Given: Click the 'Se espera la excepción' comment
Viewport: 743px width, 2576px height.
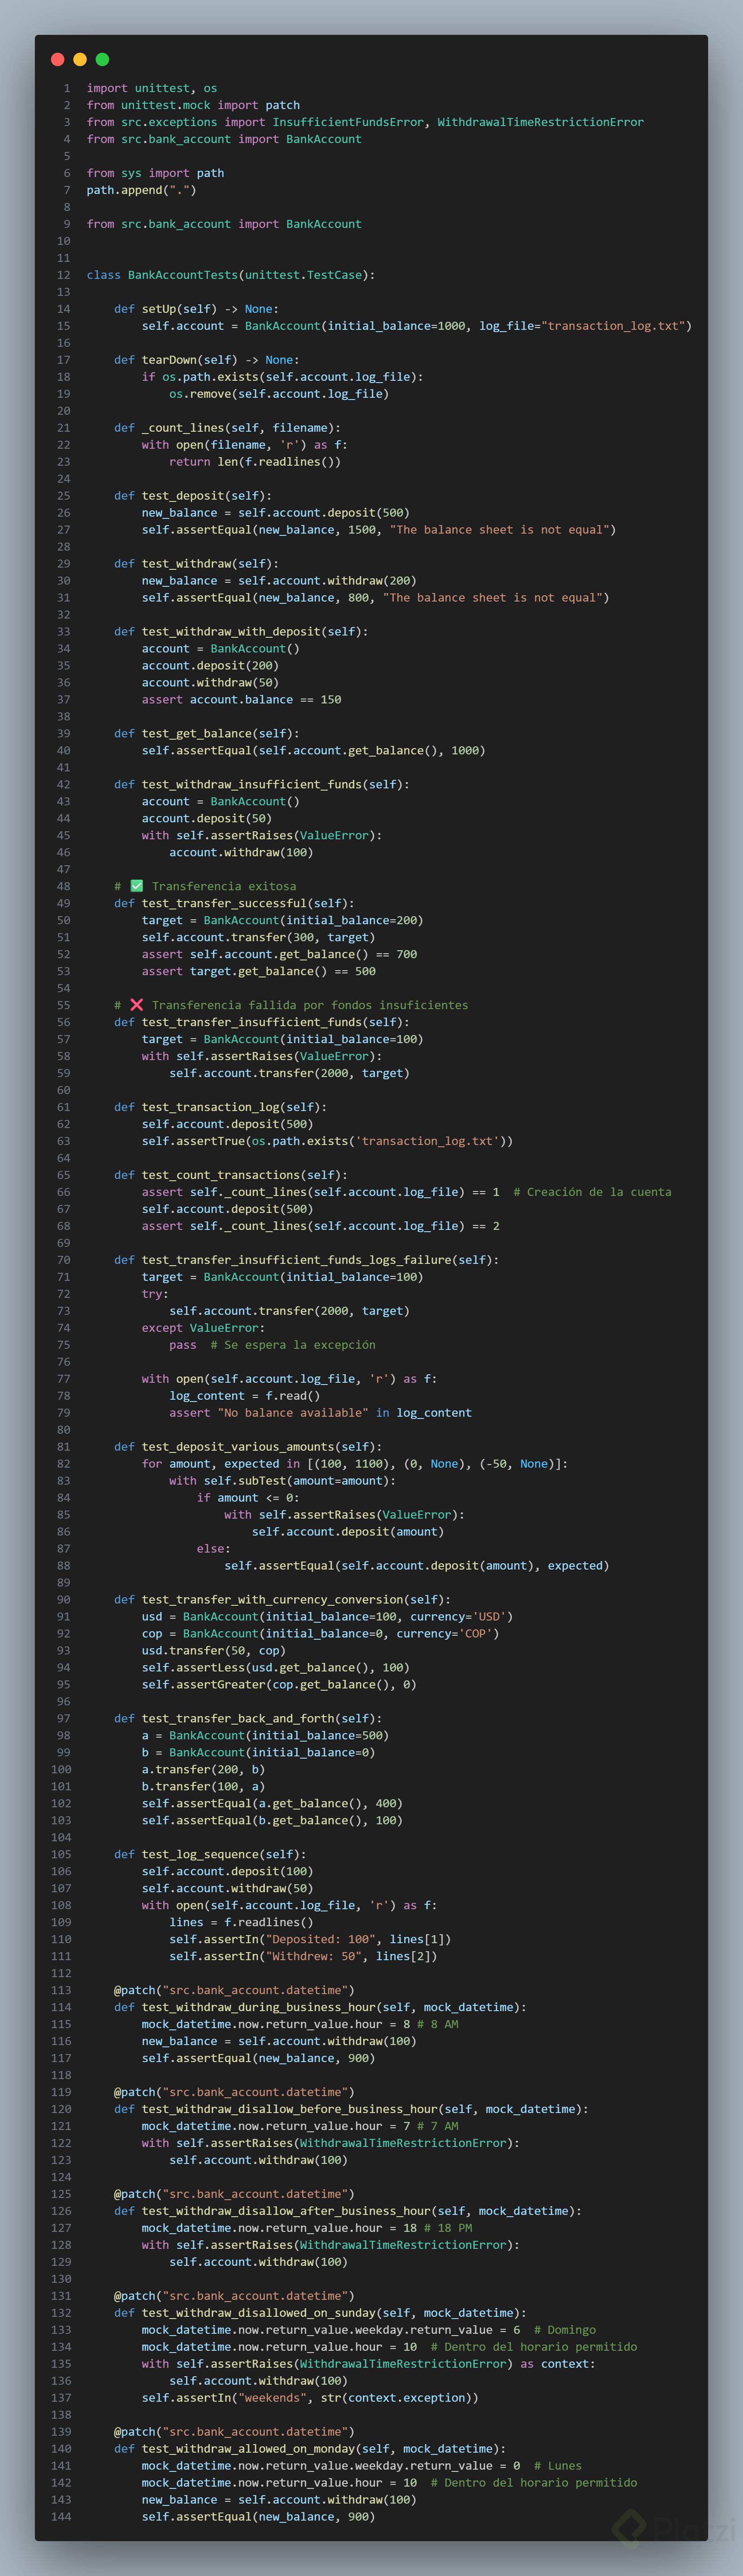Looking at the screenshot, I should tap(293, 1345).
